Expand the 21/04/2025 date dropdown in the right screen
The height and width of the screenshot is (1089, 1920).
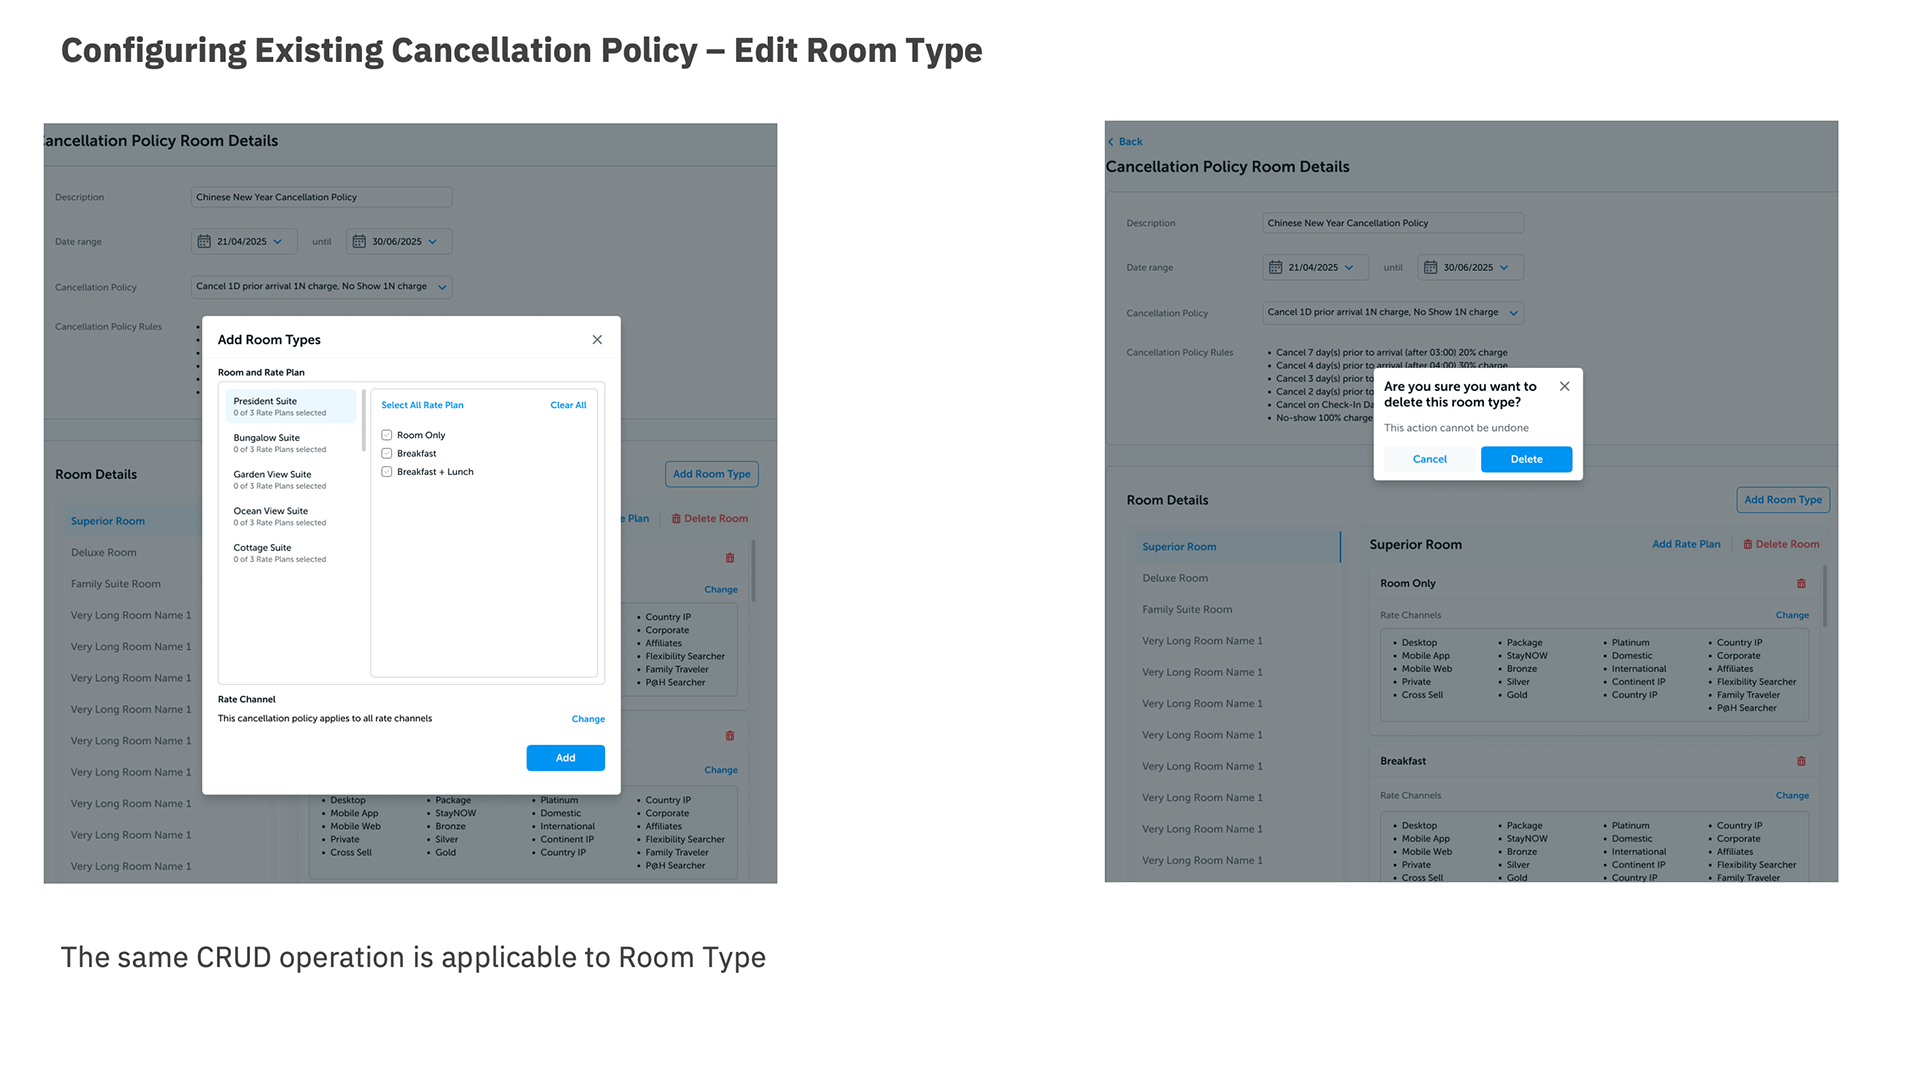(1349, 268)
